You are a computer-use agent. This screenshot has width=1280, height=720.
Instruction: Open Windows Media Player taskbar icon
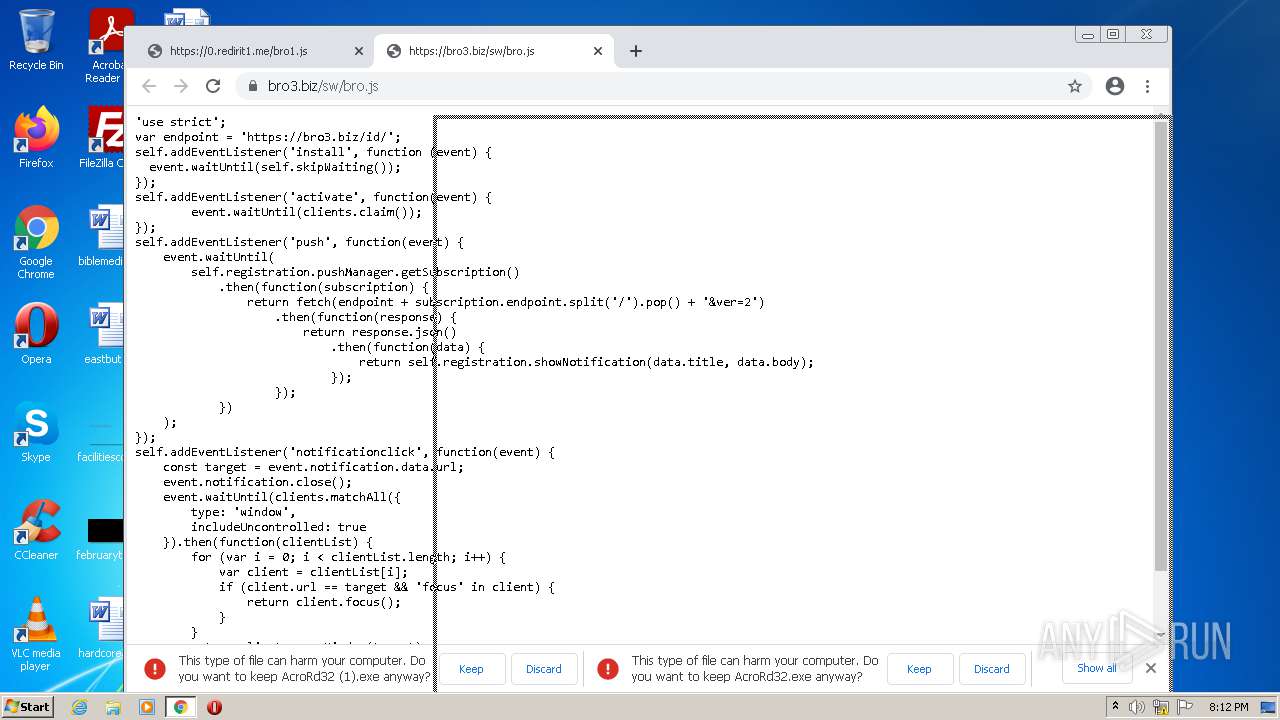(147, 707)
